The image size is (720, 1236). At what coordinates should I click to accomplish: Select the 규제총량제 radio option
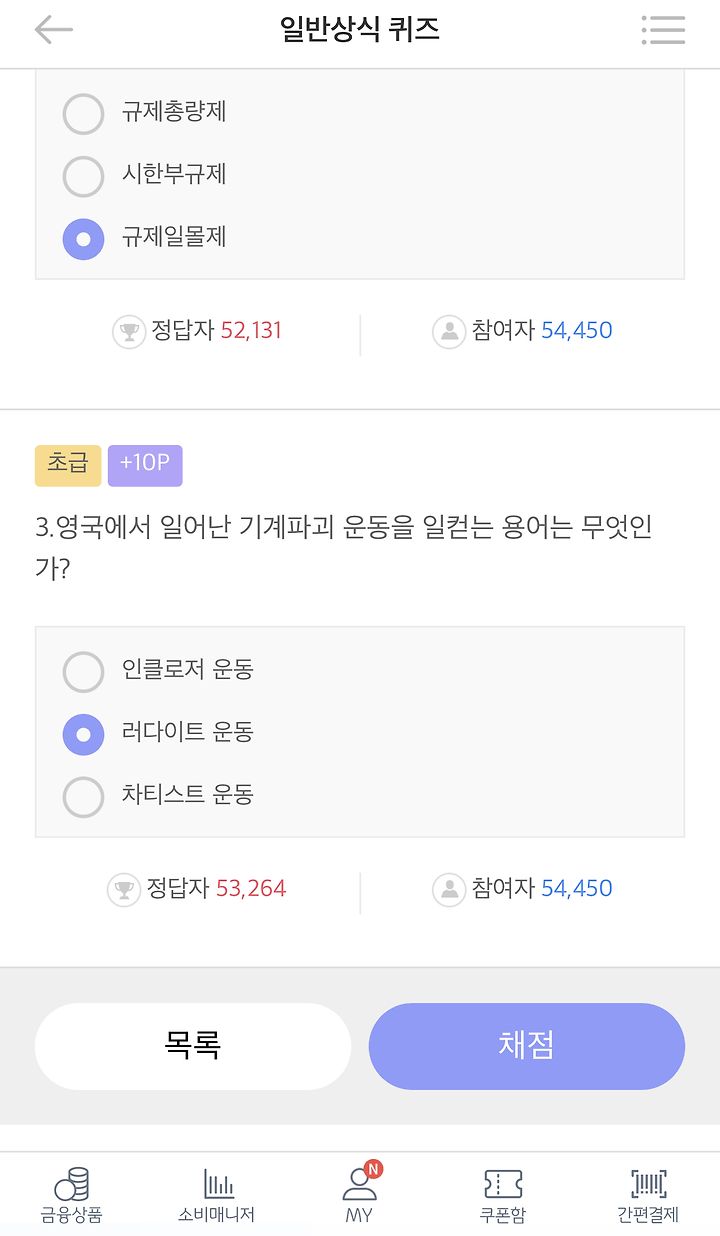click(84, 113)
